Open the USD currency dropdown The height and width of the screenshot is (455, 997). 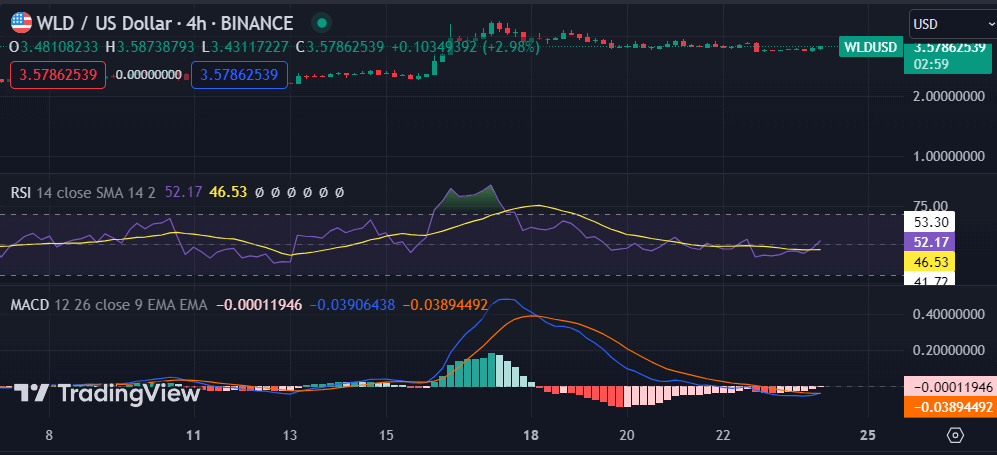tap(950, 22)
